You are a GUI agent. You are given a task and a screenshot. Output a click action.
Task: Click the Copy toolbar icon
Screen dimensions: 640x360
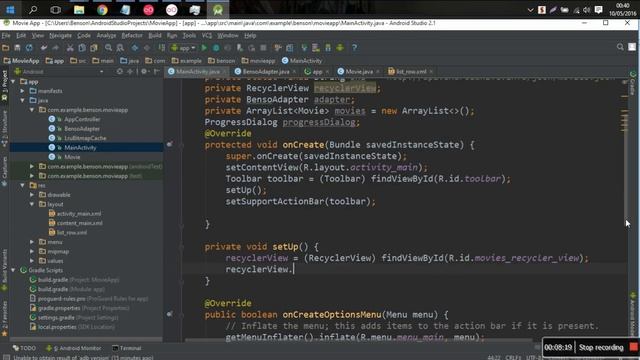click(x=82, y=48)
